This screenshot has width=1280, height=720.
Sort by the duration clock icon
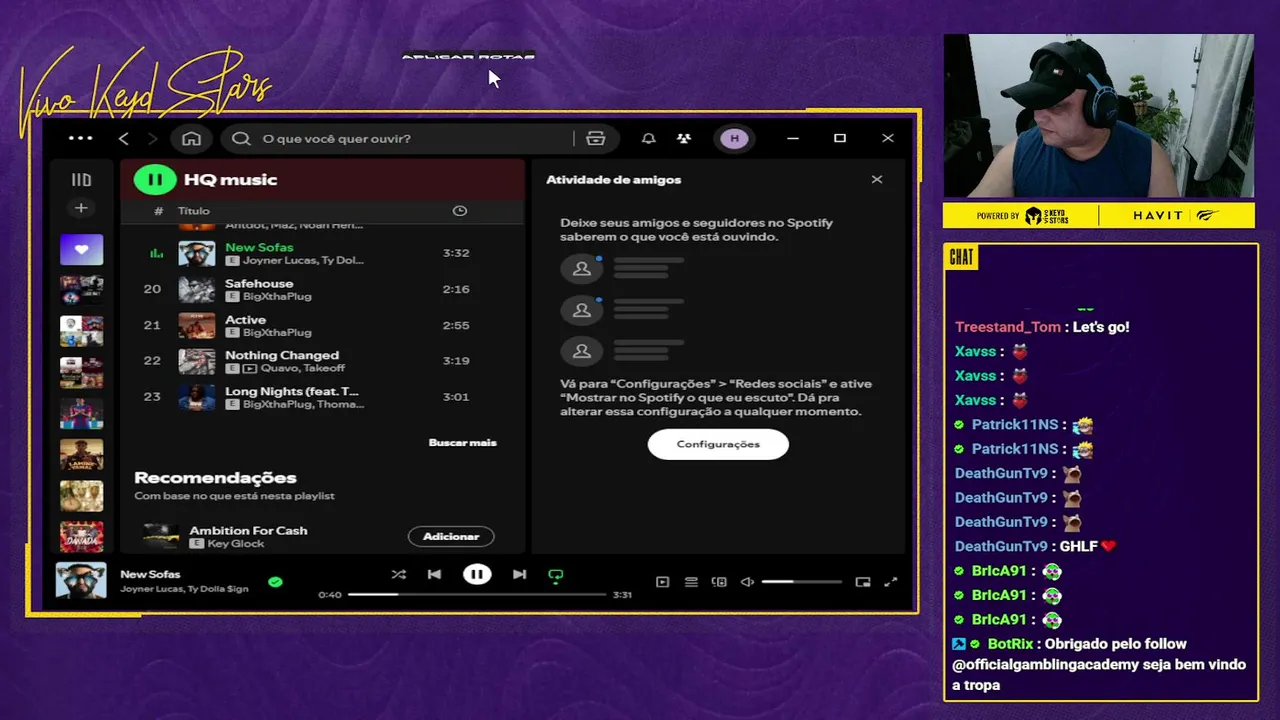pos(460,211)
